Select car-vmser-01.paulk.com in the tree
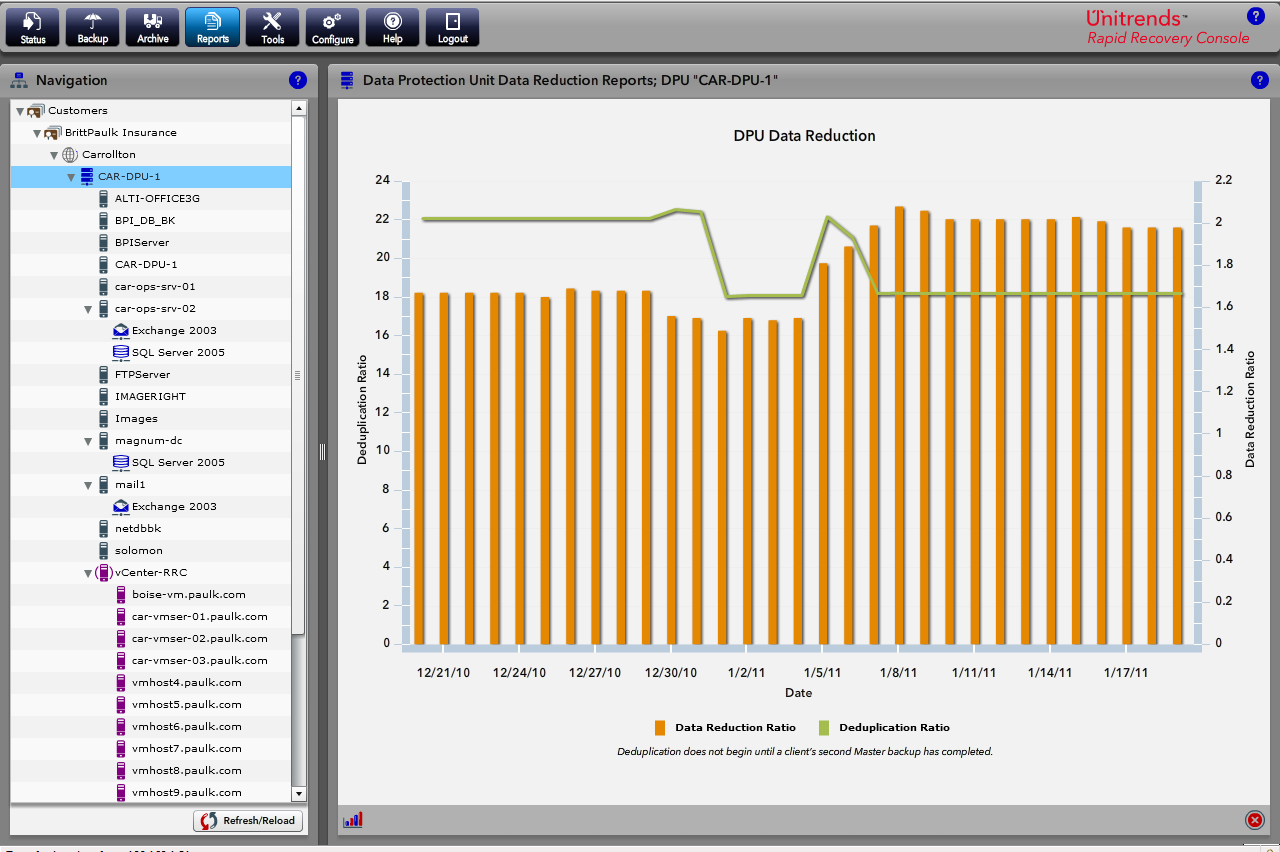Screen dimensions: 1280x852 [200, 617]
